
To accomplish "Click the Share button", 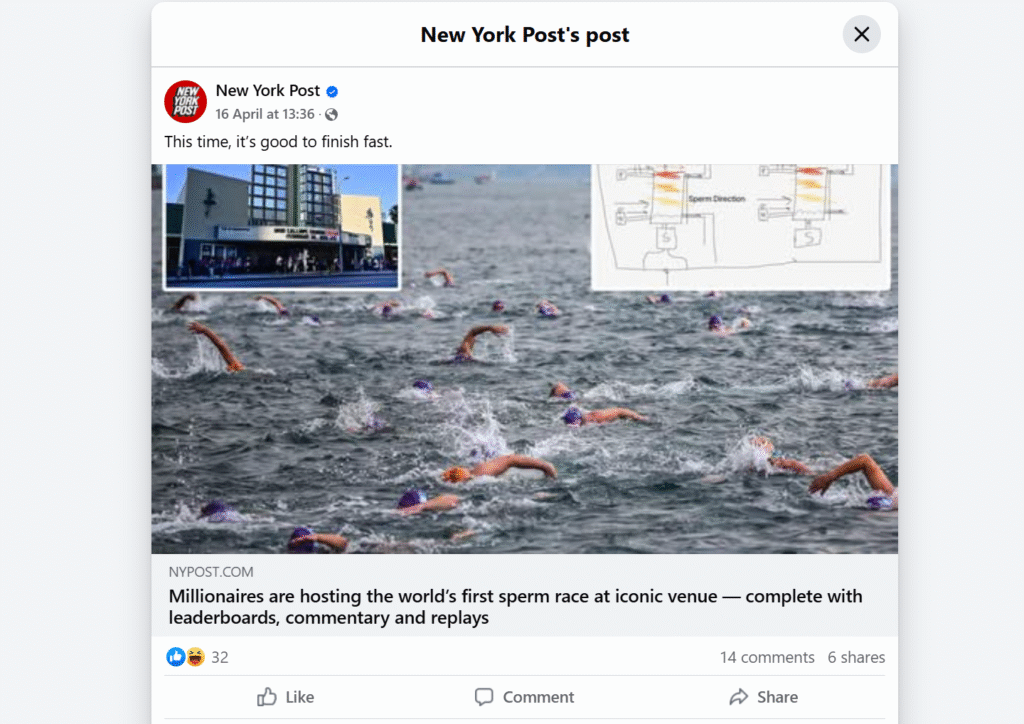I will tap(763, 697).
